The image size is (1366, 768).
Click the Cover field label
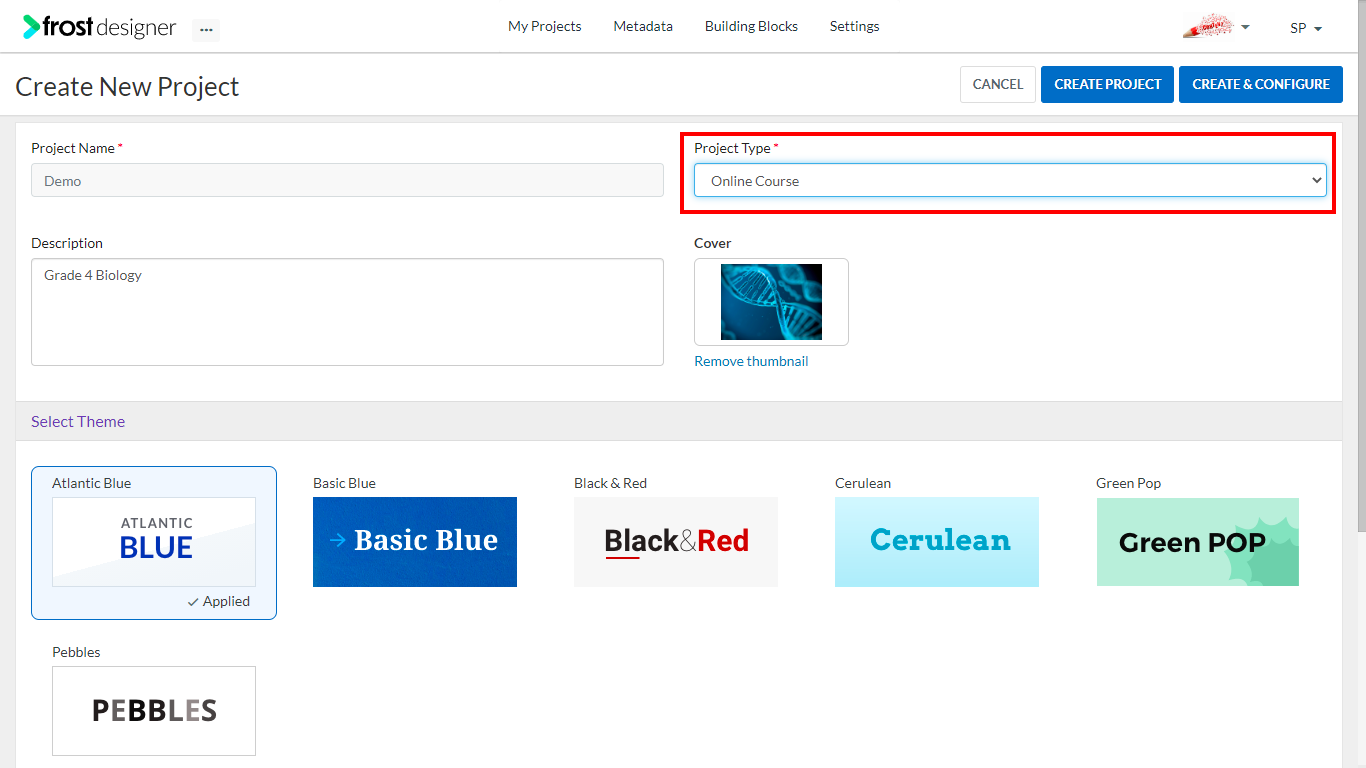[x=713, y=243]
